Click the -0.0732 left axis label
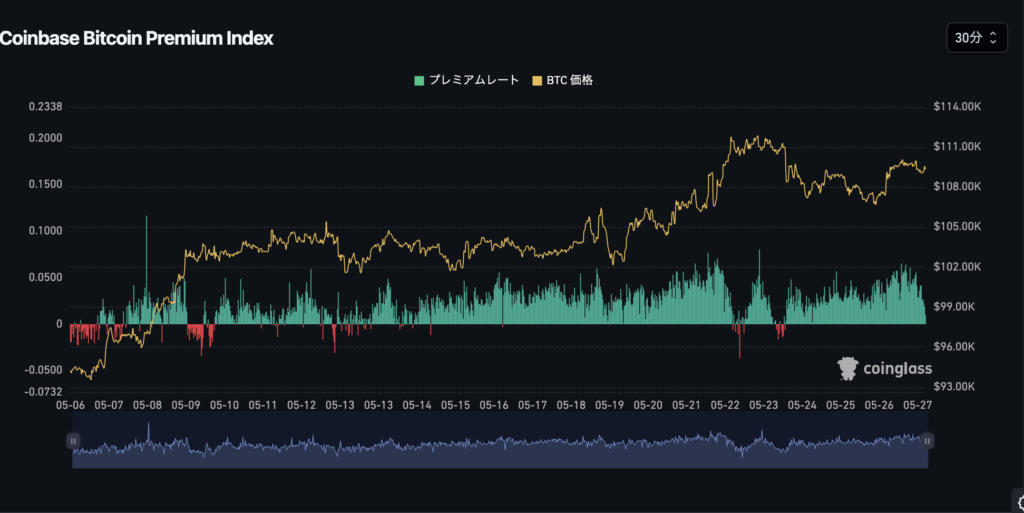1024x513 pixels. coord(43,392)
